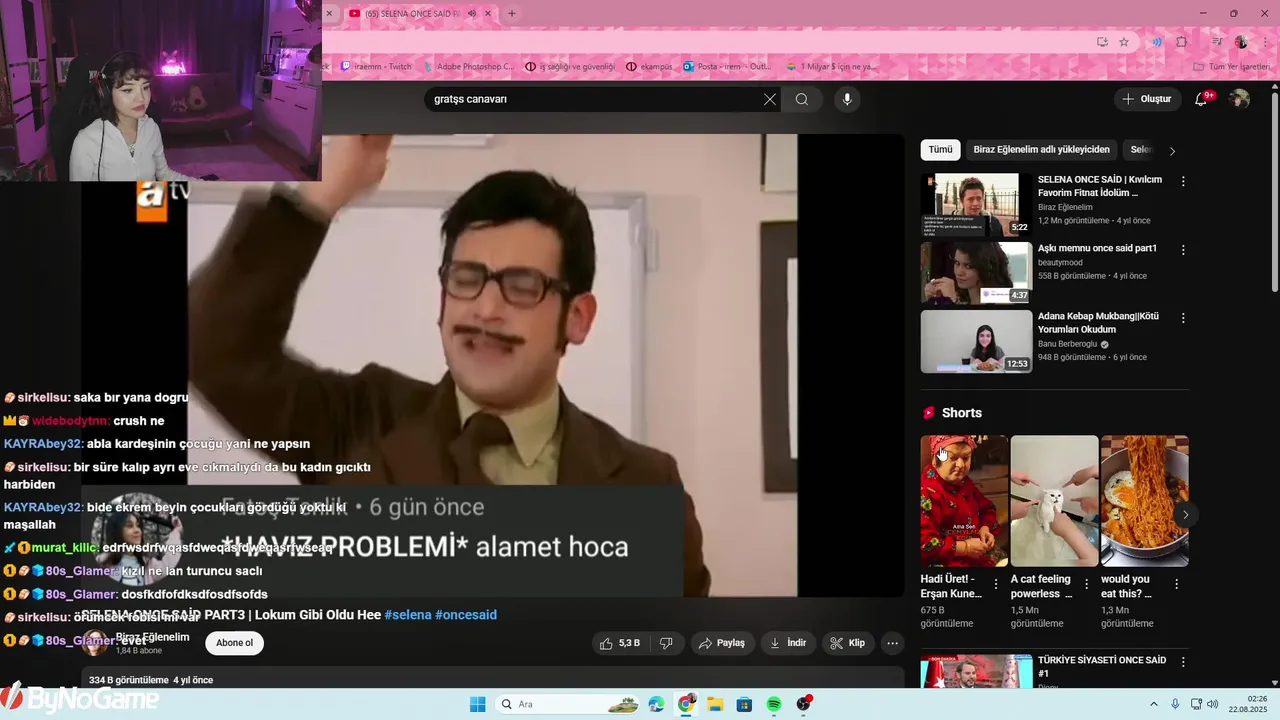
Task: Open the YouTube account avatar menu
Action: tap(1239, 98)
